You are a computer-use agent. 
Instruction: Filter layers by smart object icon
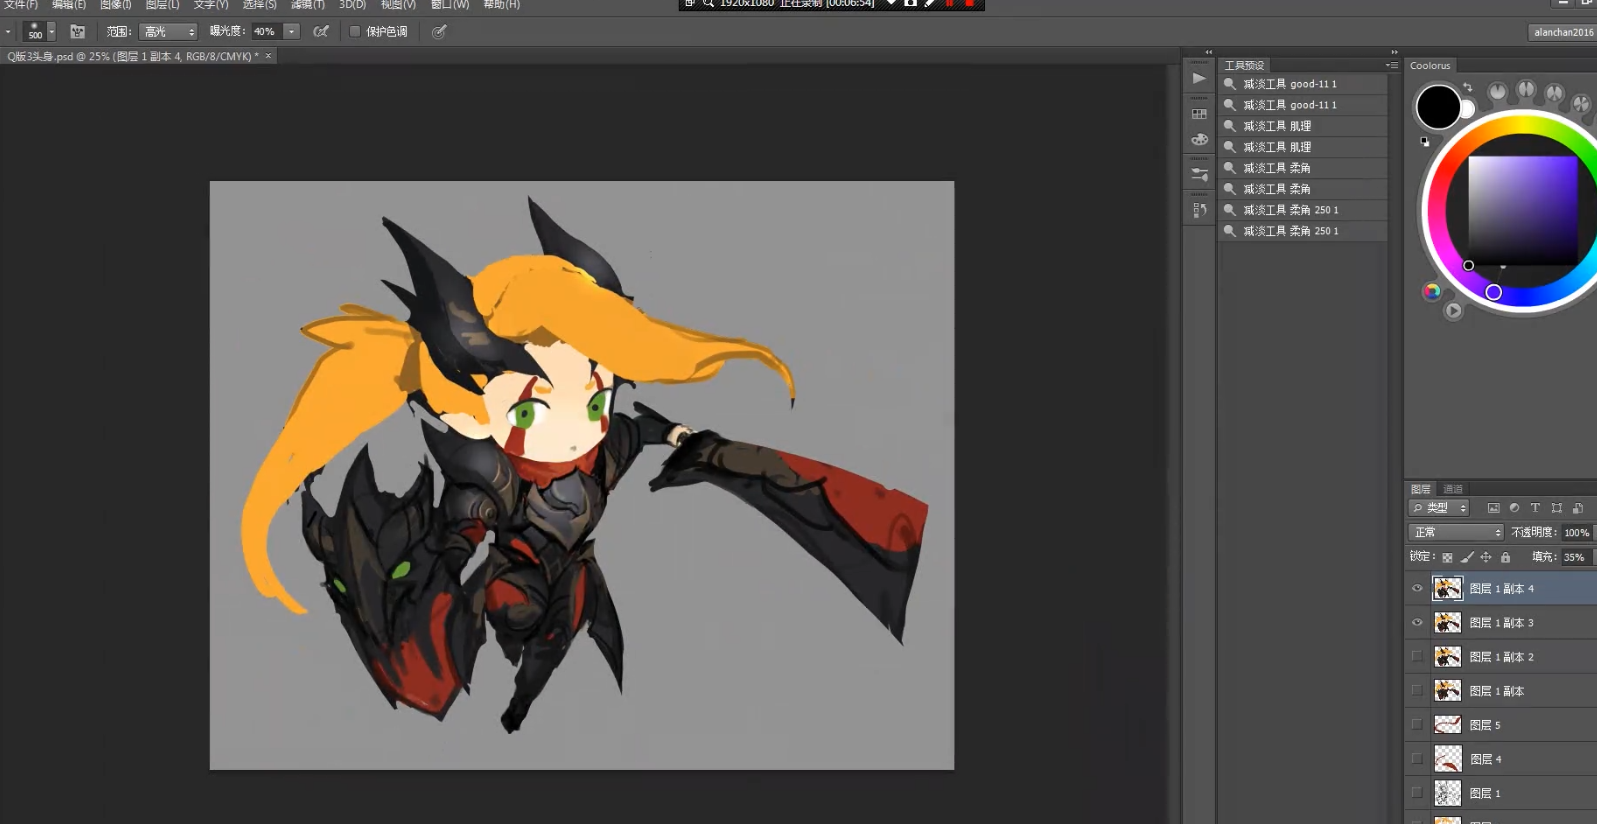coord(1578,508)
